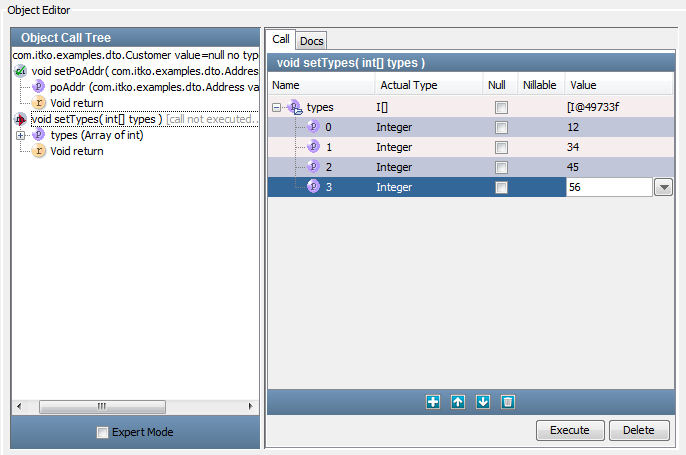
Task: Click Integer type in row 1
Action: [394, 147]
